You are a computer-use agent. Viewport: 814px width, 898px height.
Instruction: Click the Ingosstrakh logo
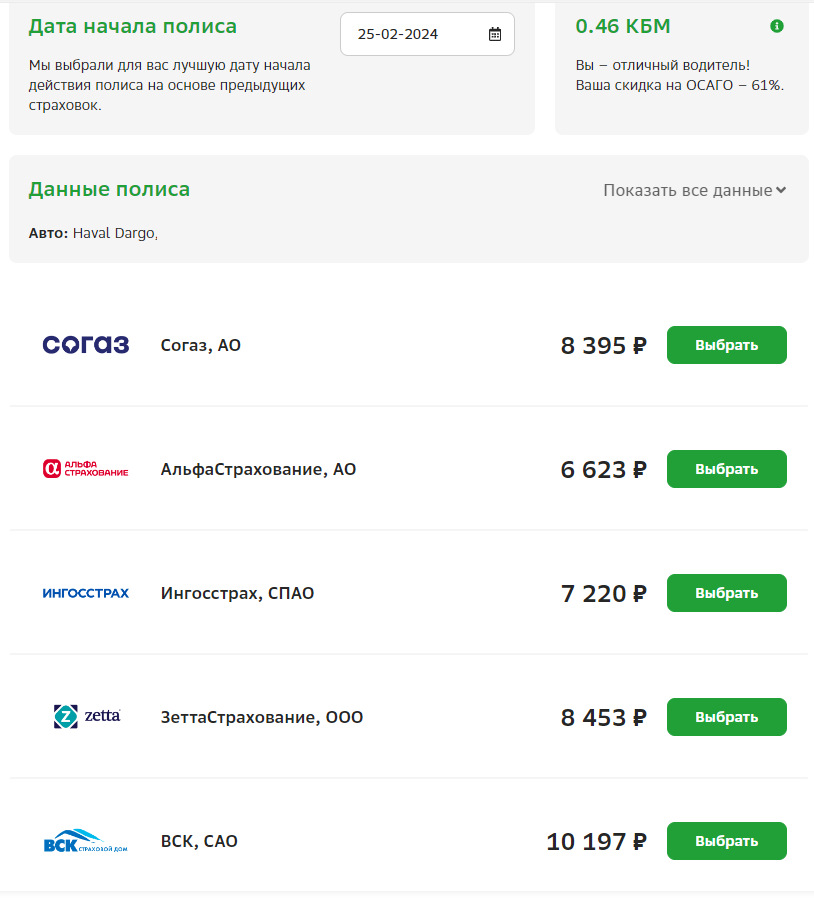click(x=86, y=593)
